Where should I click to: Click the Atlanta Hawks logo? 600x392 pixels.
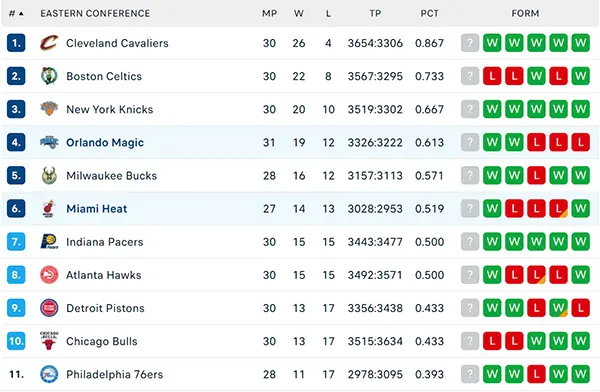pyautogui.click(x=49, y=275)
